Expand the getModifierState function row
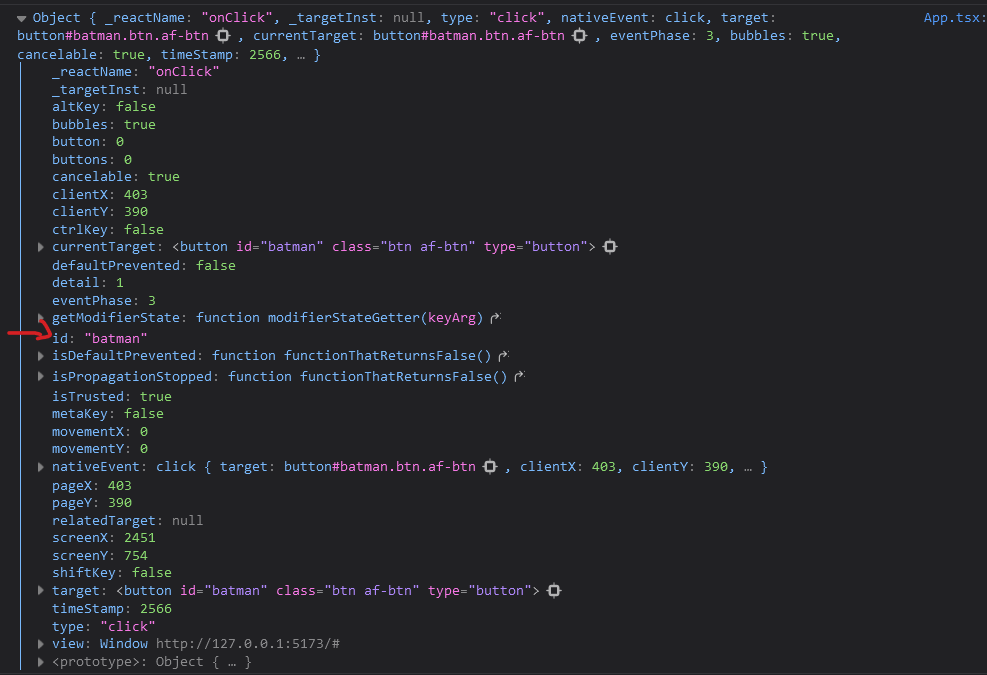987x675 pixels. click(x=41, y=317)
